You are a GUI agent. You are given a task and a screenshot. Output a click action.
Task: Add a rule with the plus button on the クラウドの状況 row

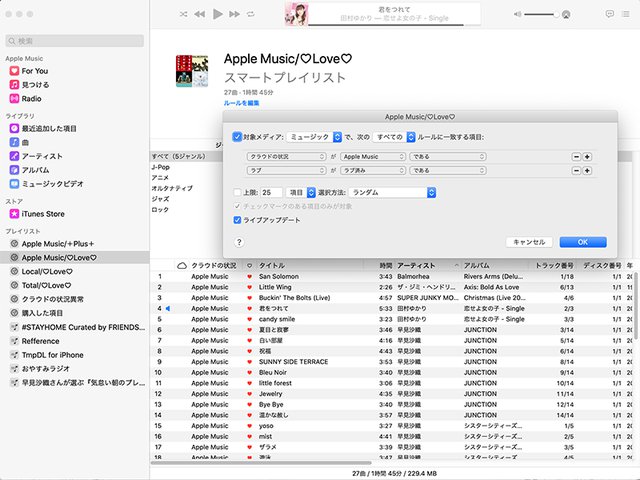[x=588, y=156]
